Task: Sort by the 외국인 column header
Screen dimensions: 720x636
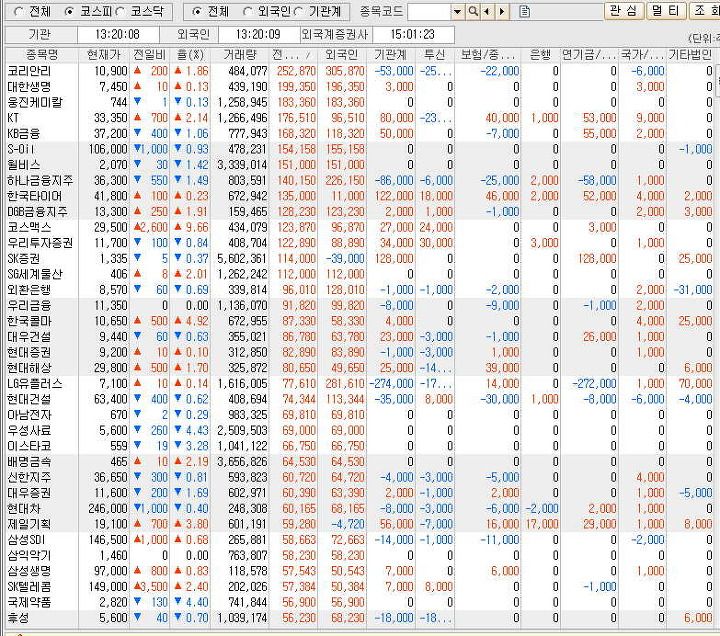Action: [x=342, y=55]
